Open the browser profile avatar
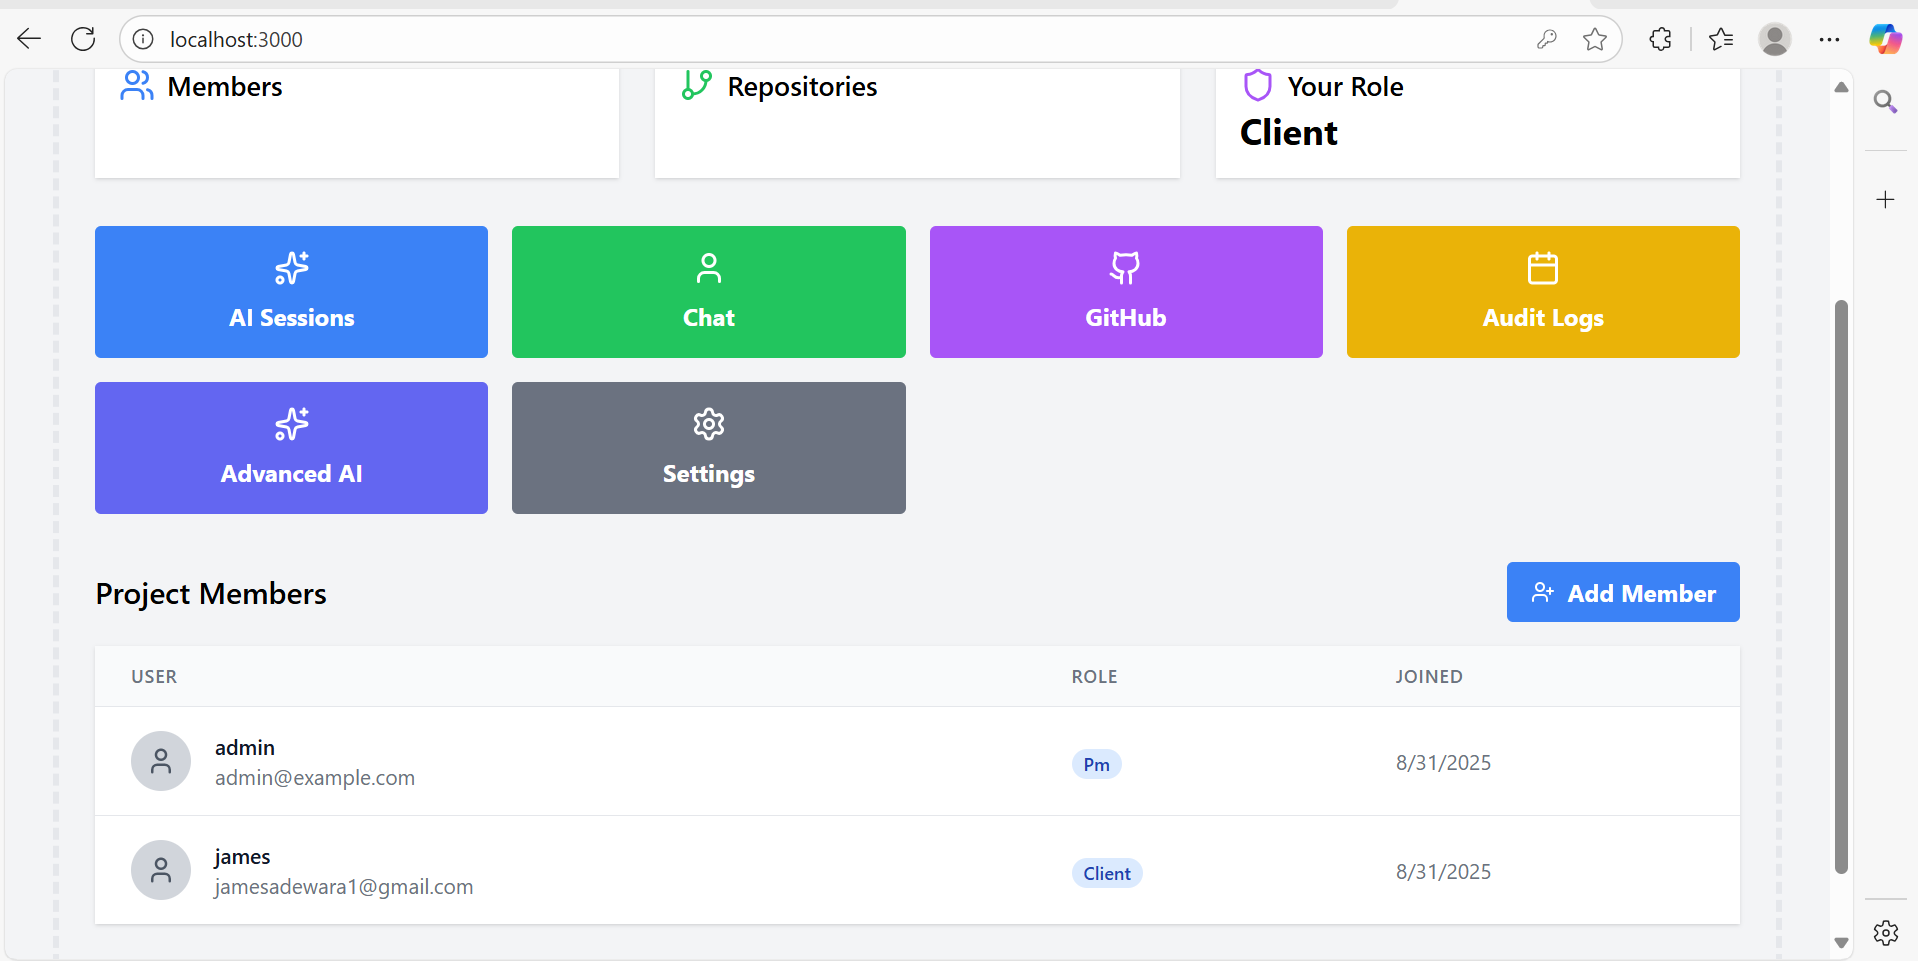Image resolution: width=1918 pixels, height=961 pixels. 1775,39
